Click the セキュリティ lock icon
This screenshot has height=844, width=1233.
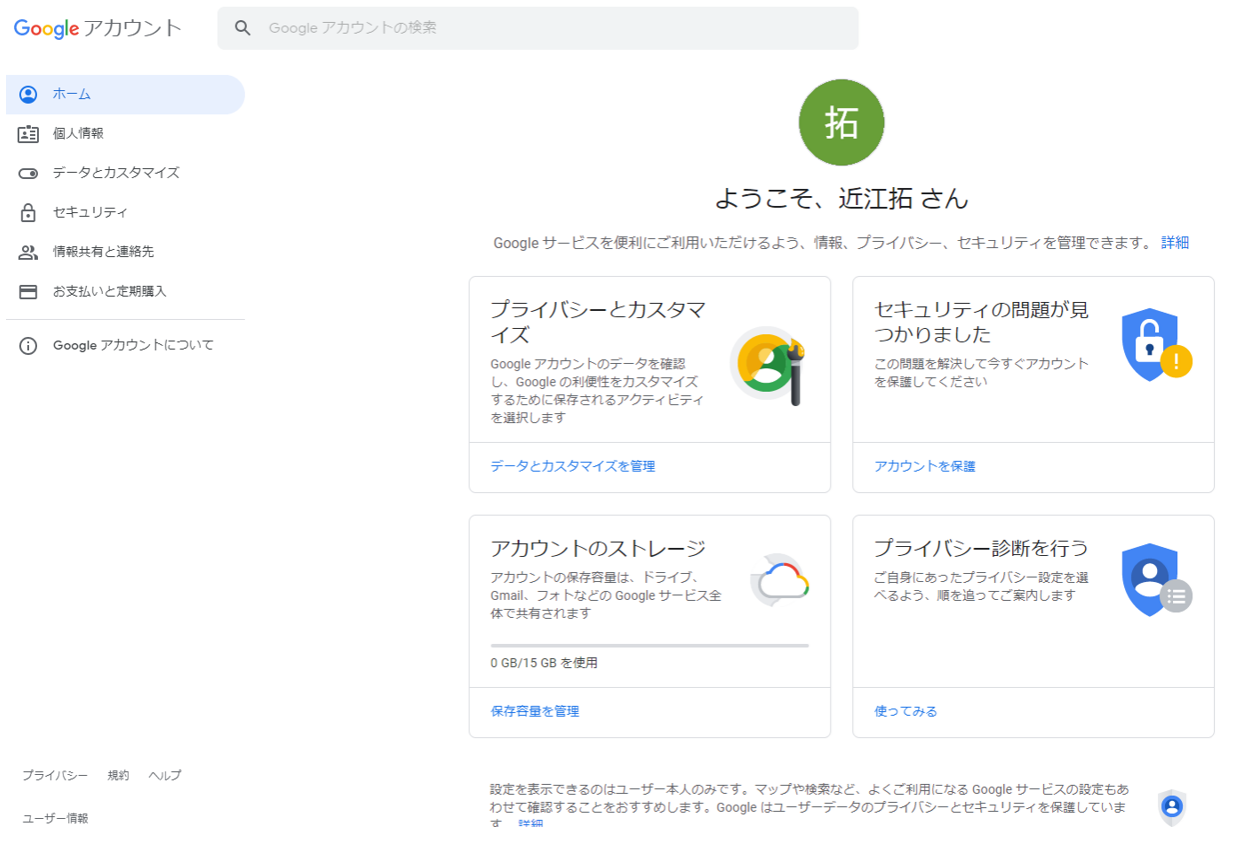click(x=28, y=212)
